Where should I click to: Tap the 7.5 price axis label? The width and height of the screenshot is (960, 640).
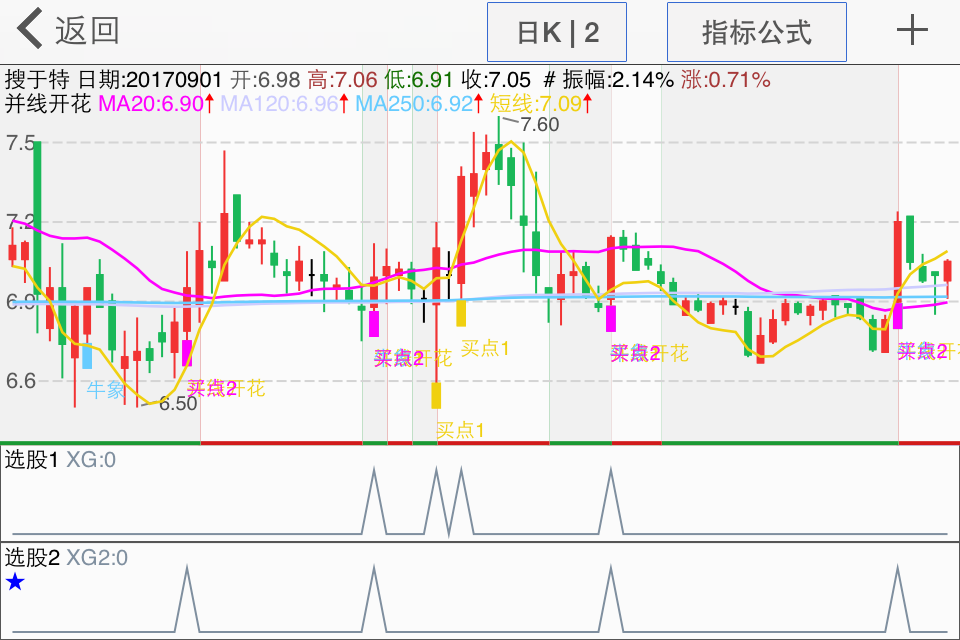pos(20,143)
